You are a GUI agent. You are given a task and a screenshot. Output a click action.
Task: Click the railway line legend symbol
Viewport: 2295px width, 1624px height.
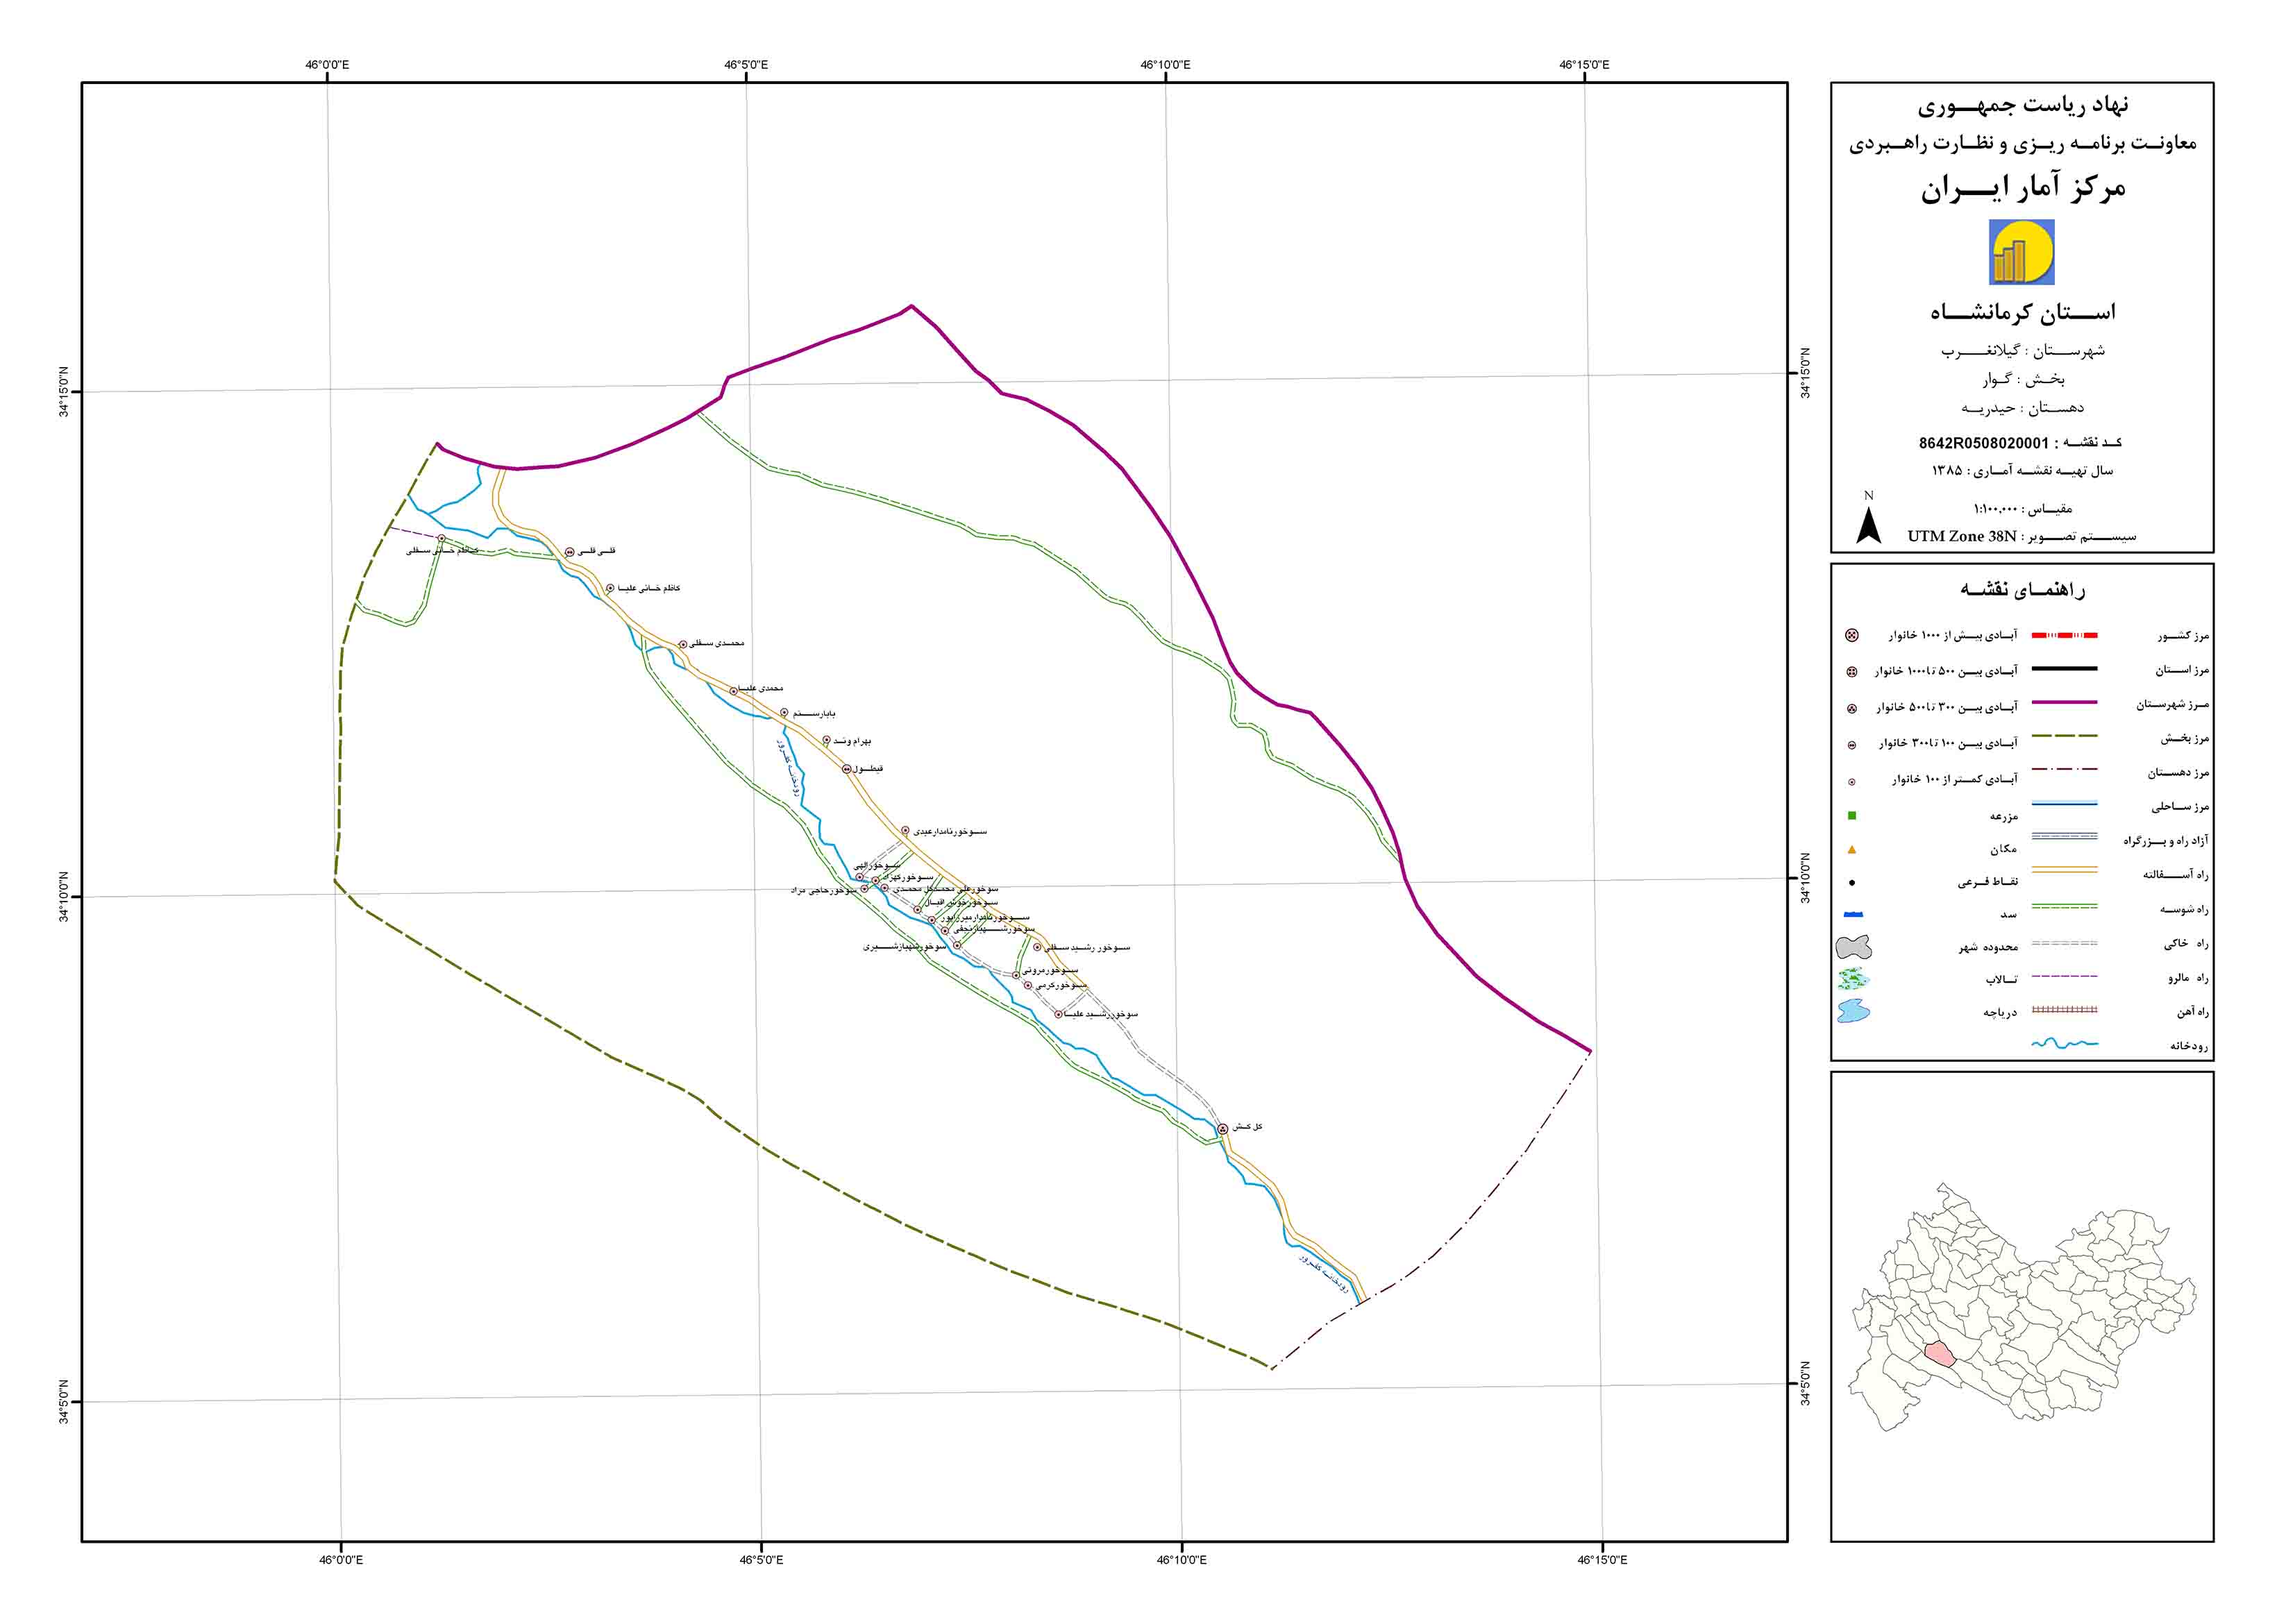click(x=2064, y=1010)
